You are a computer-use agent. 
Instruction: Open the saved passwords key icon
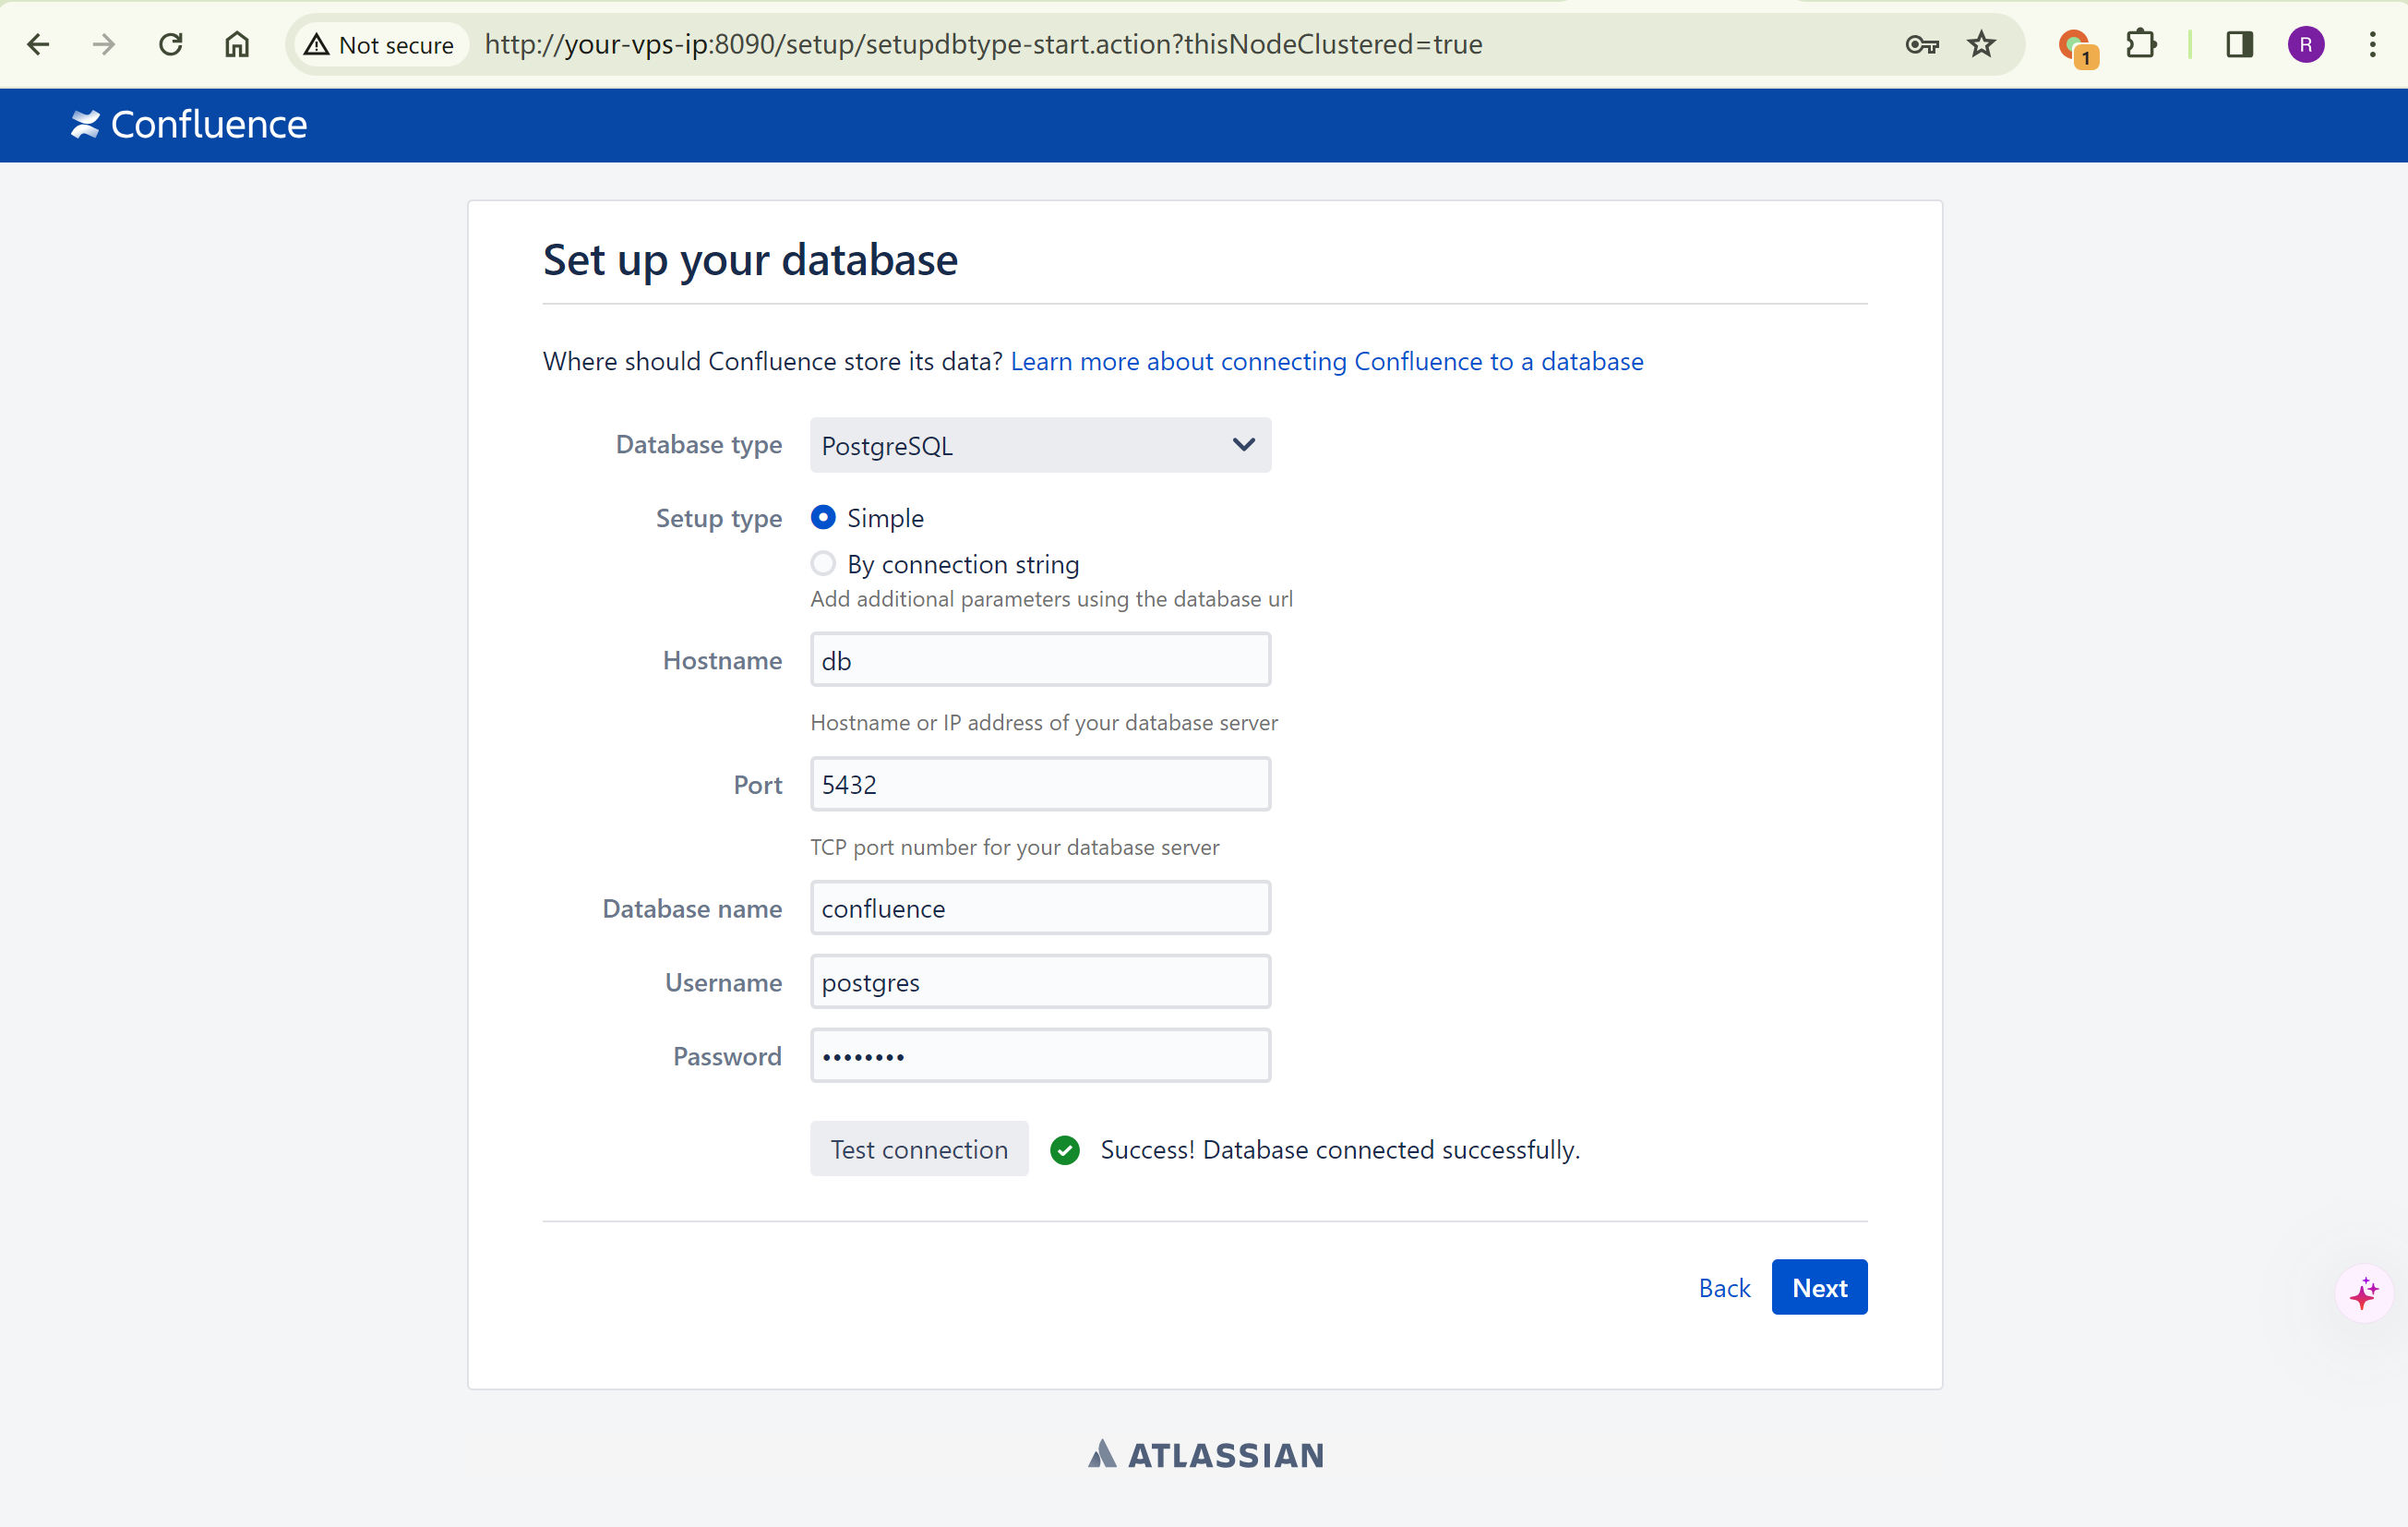[1921, 44]
